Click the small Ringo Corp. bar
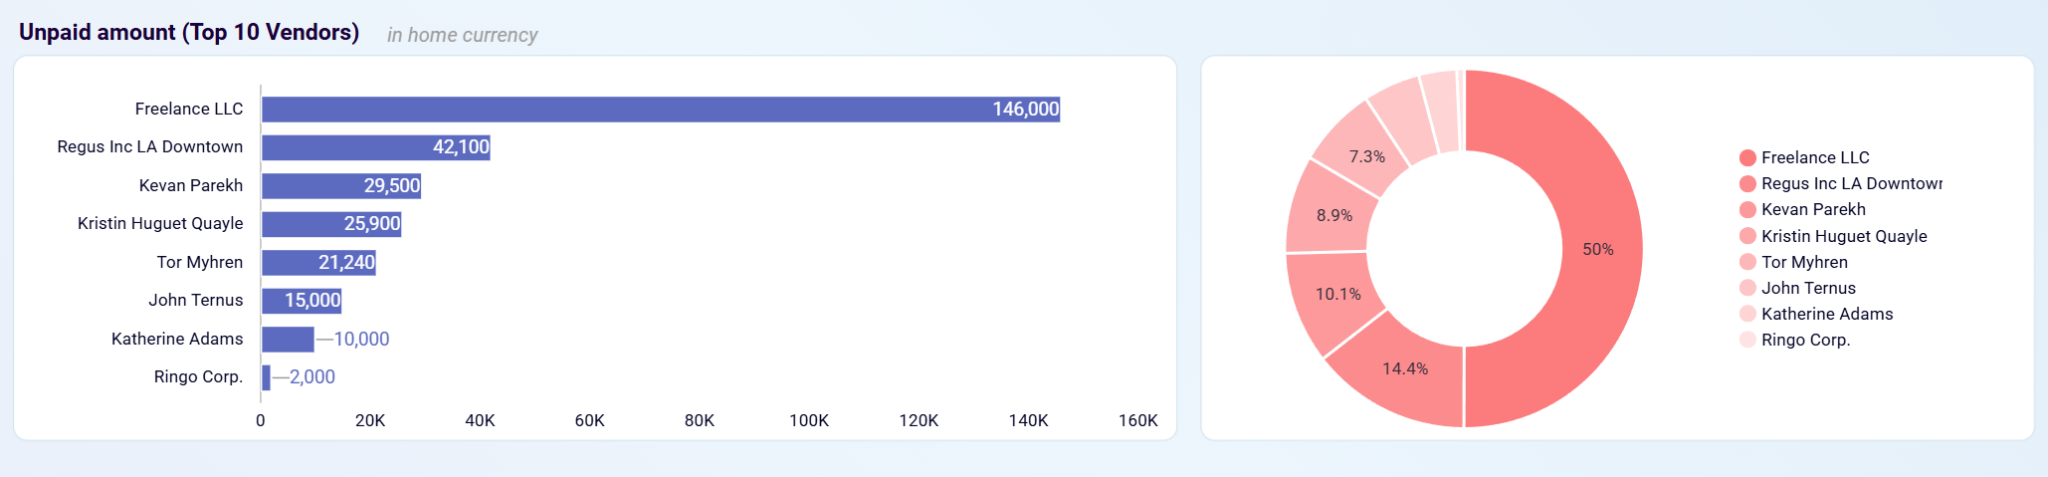The width and height of the screenshot is (2048, 477). (x=266, y=377)
